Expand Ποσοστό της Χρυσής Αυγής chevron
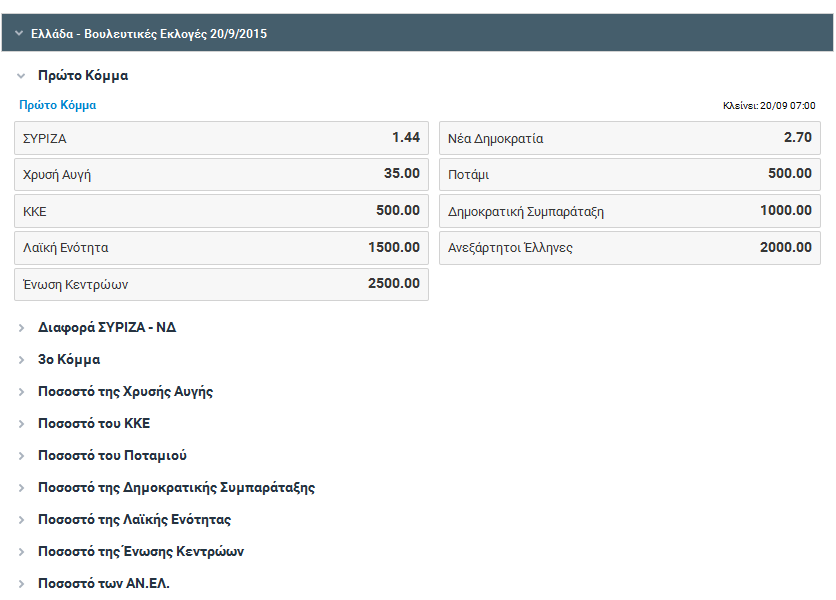 point(21,391)
